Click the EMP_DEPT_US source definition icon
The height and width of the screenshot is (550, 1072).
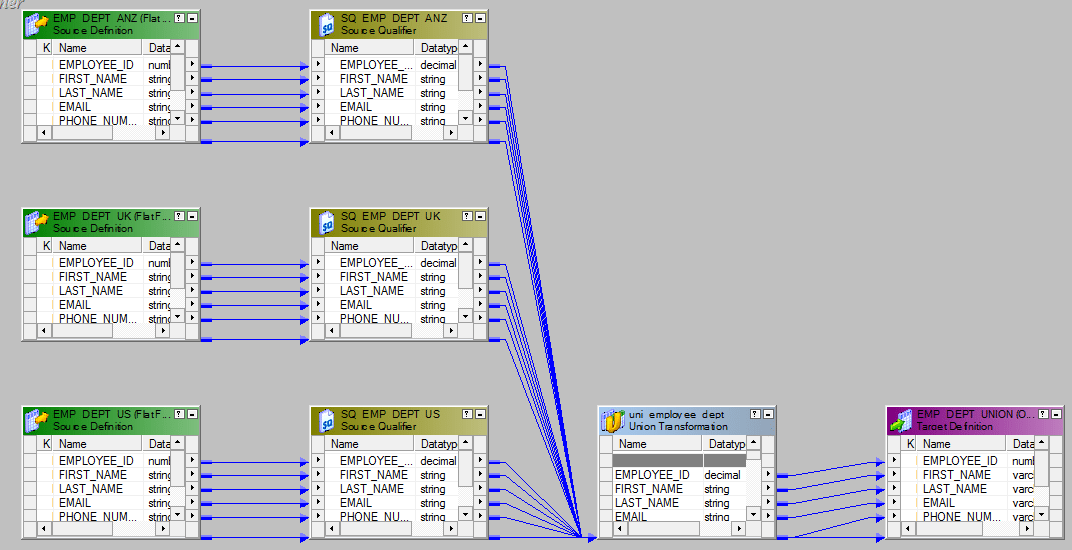click(37, 421)
